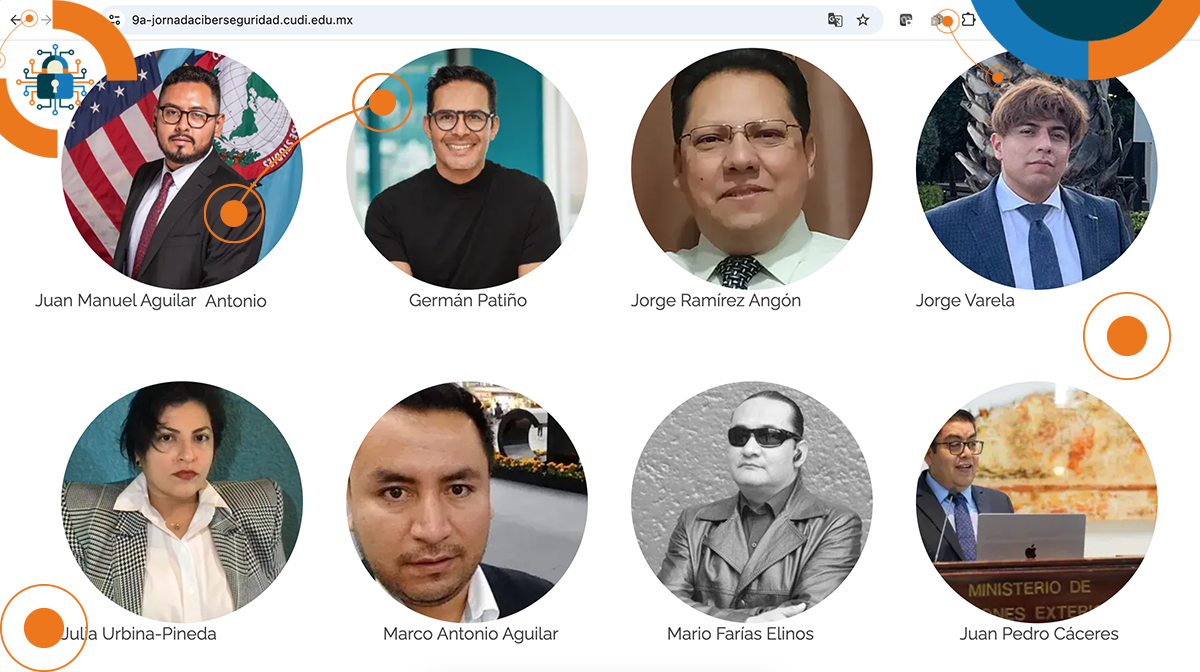Toggle translation of the speakers page

click(x=835, y=19)
